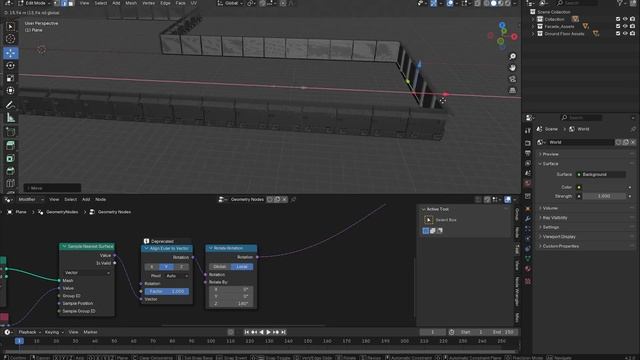The image size is (640, 360).
Task: Open the Render properties tab
Action: (x=528, y=143)
